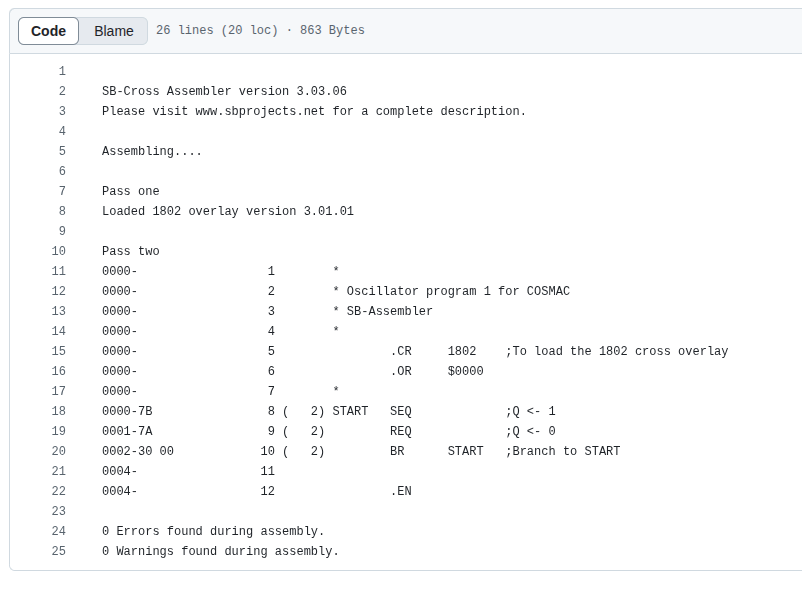Image resolution: width=802 pixels, height=597 pixels.
Task: Select line number 18 for START SEQ
Action: tap(59, 411)
